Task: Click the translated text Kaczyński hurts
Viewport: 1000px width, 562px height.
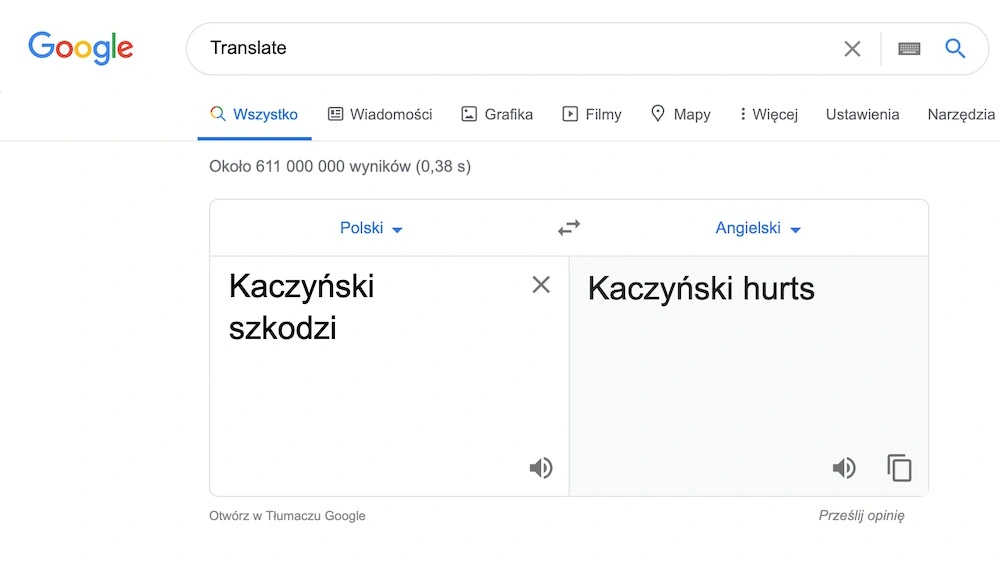Action: click(701, 288)
